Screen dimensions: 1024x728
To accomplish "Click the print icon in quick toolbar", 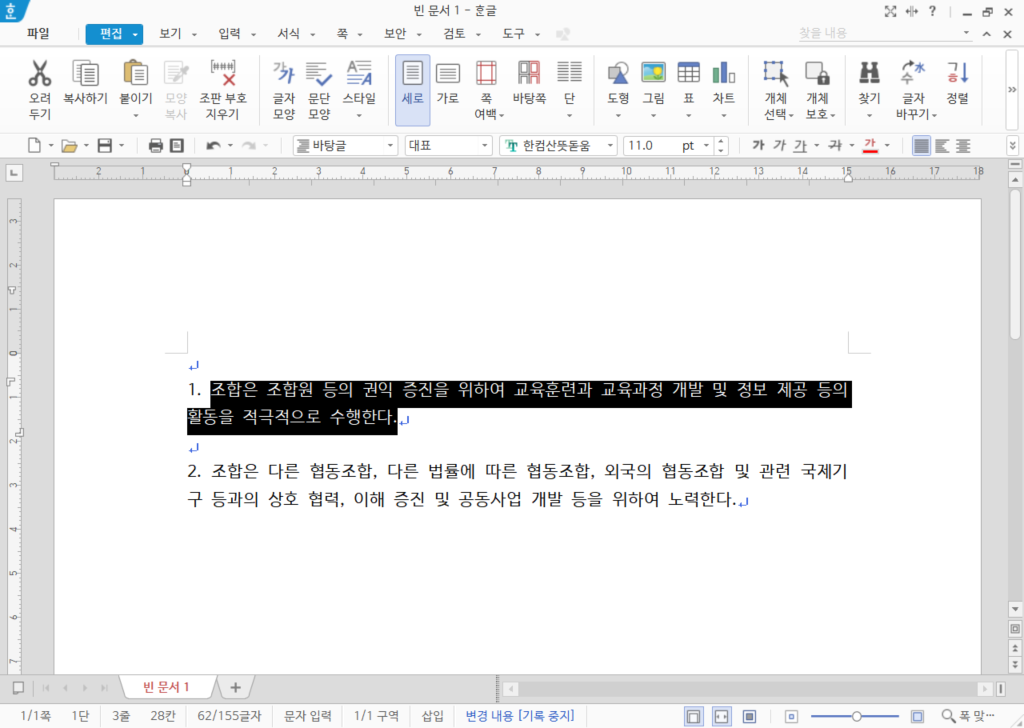I will point(155,146).
